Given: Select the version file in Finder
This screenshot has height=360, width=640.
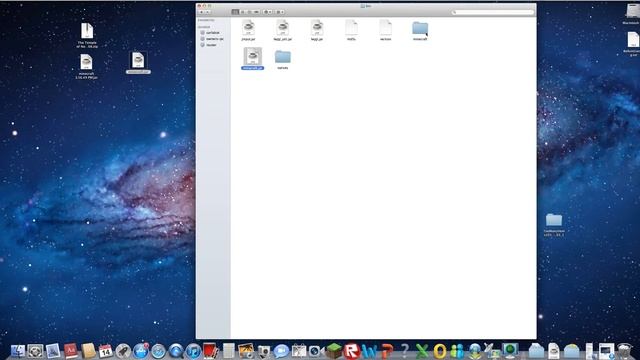Looking at the screenshot, I should [385, 31].
